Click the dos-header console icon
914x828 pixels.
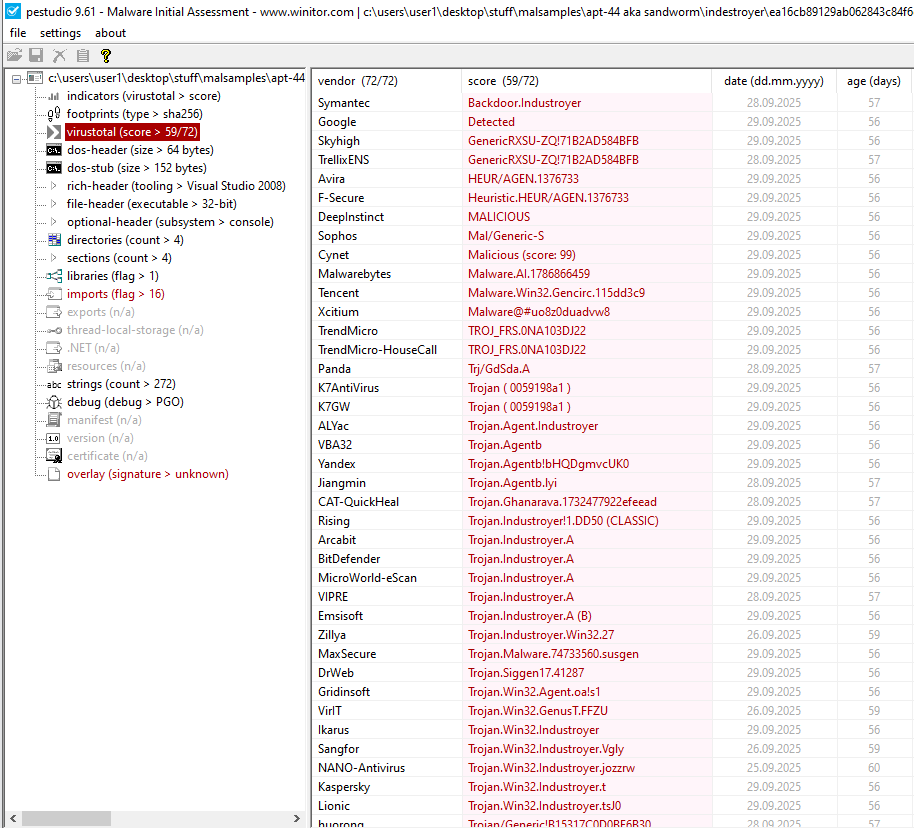click(54, 150)
